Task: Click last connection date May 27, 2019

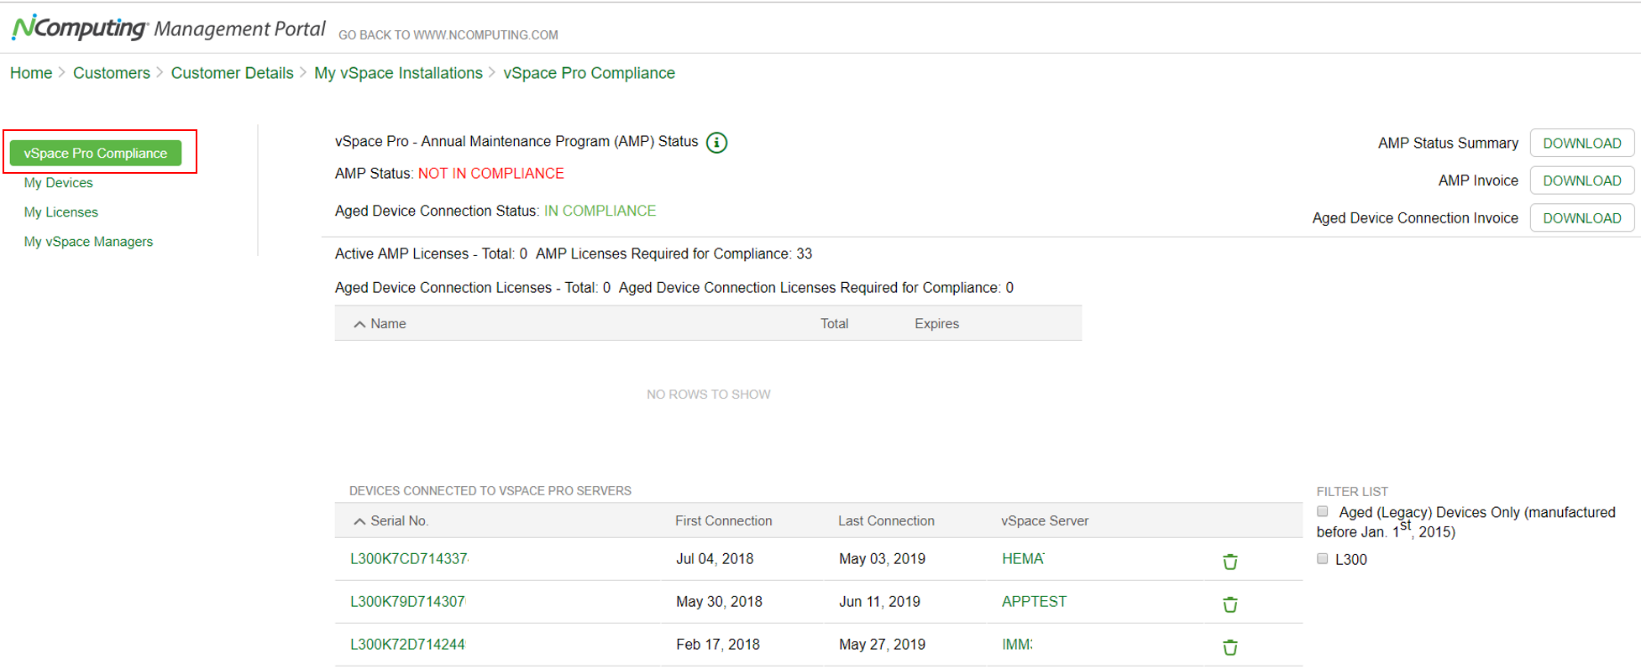Action: 882,645
